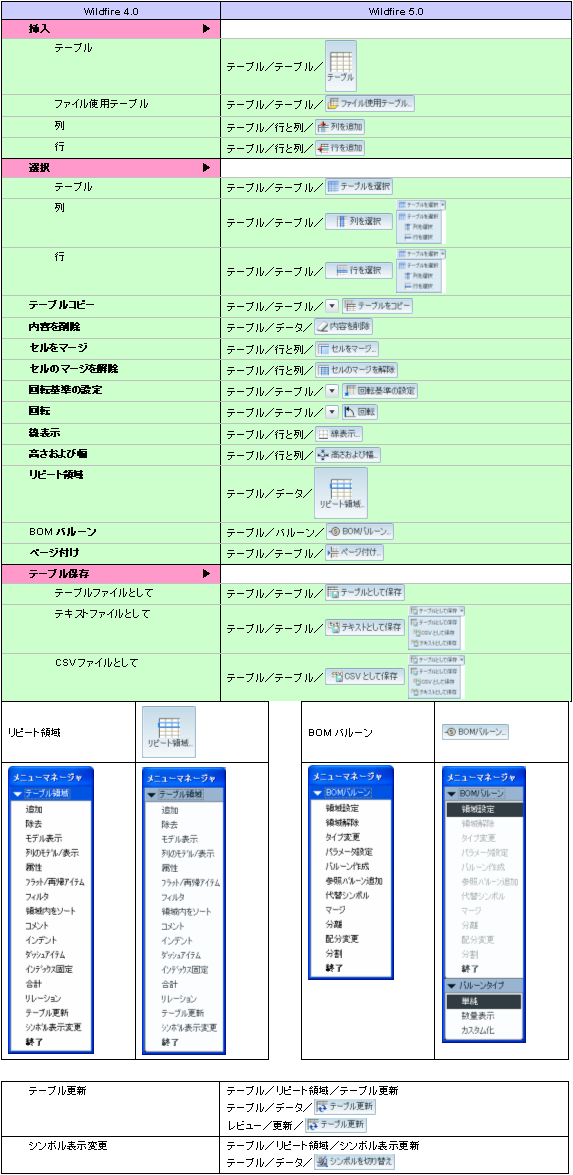Open dropdown arrow before 回転基準の設定
Image resolution: width=573 pixels, height=1175 pixels.
pyautogui.click(x=333, y=391)
